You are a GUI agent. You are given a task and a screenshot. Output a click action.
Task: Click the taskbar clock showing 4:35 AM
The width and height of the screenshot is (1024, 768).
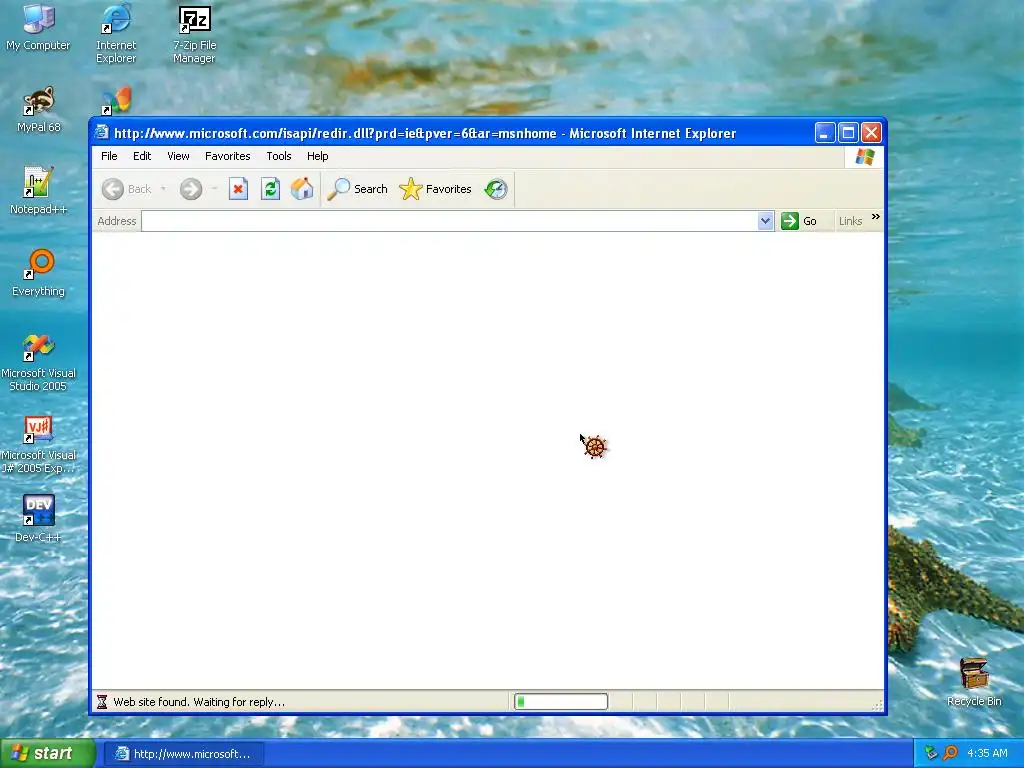(987, 753)
